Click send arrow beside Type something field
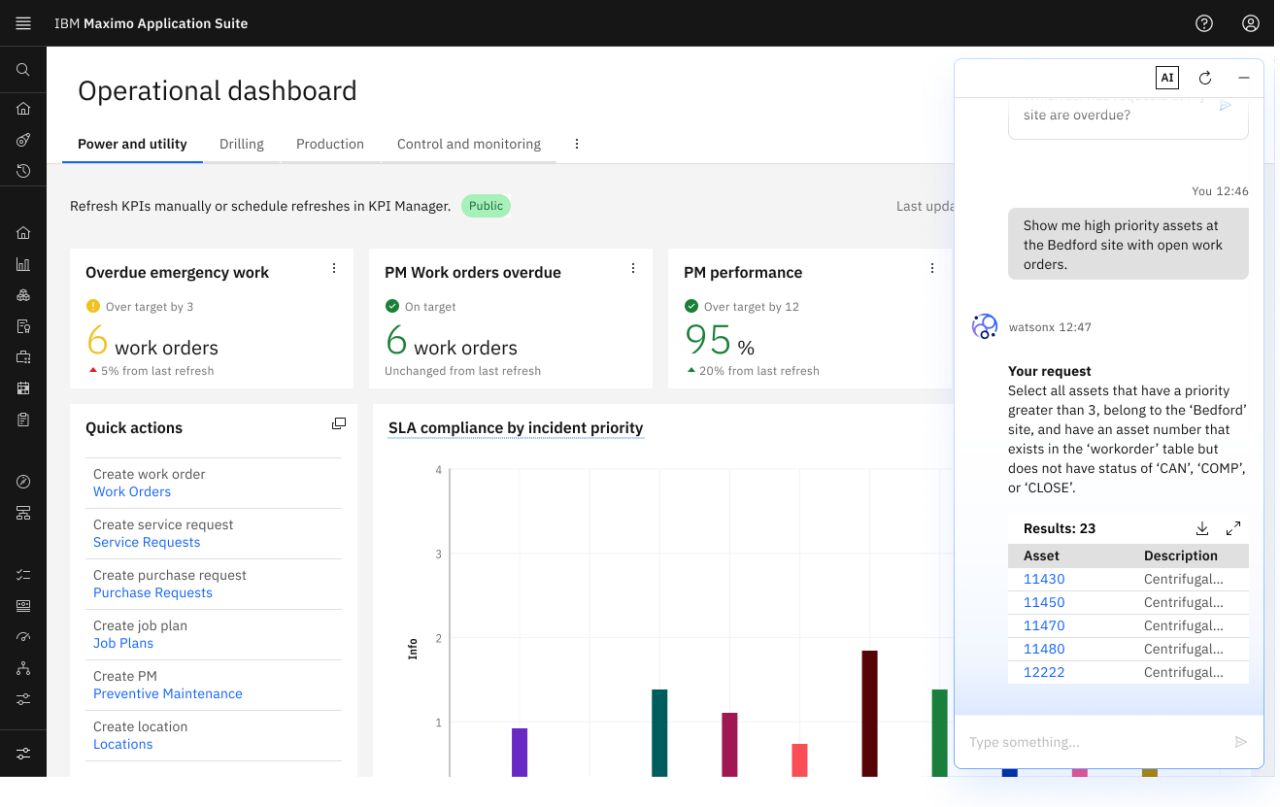 click(1241, 742)
